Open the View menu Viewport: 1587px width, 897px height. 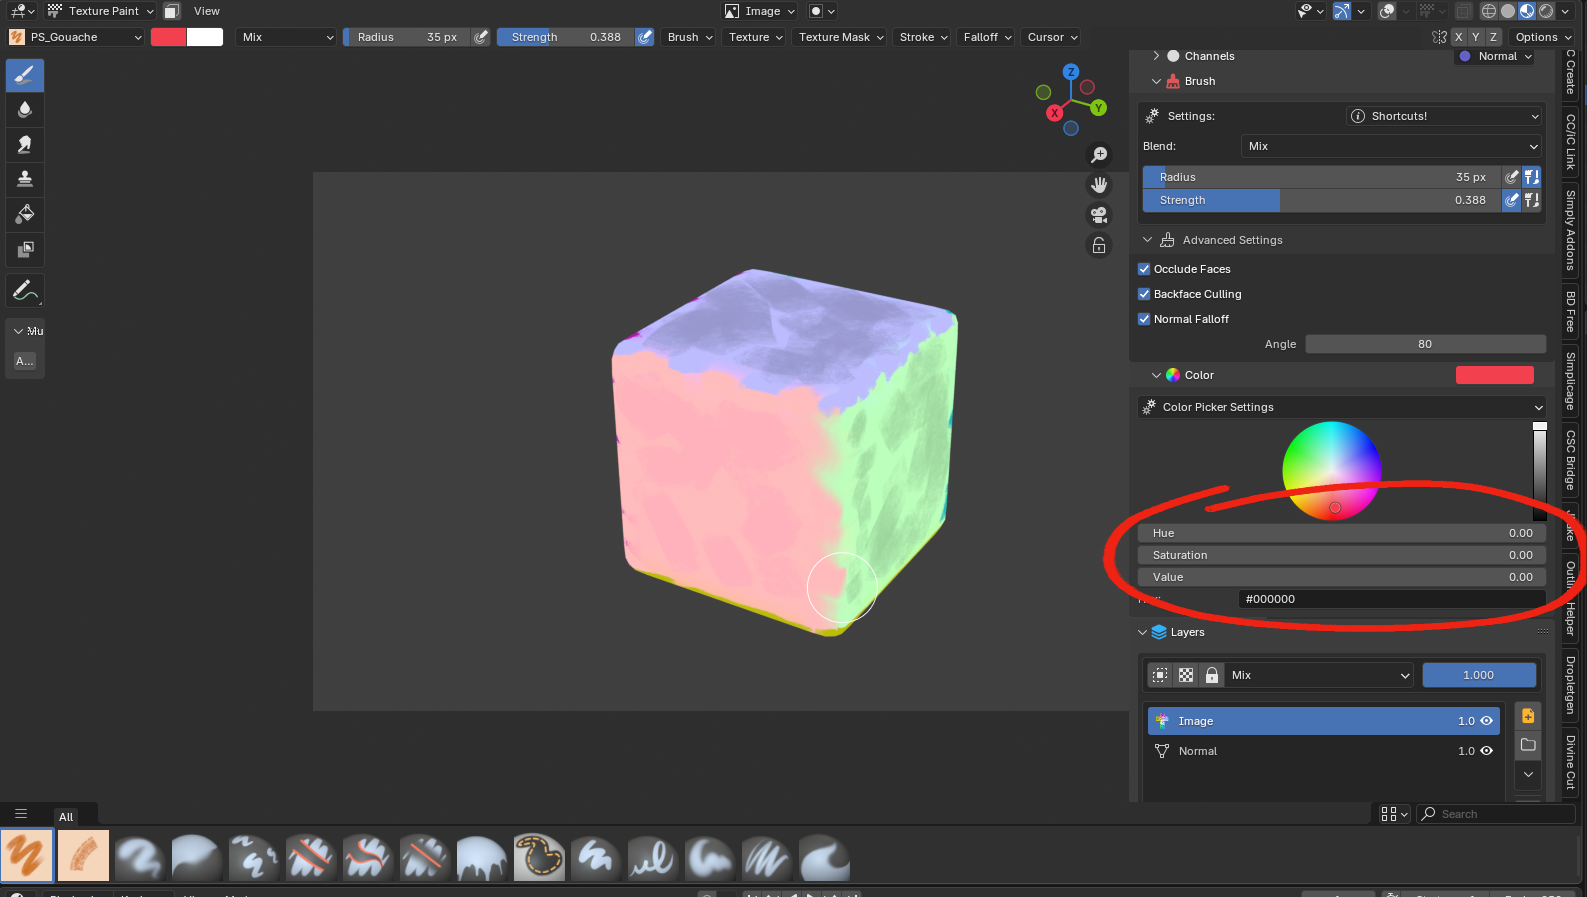[x=207, y=11]
